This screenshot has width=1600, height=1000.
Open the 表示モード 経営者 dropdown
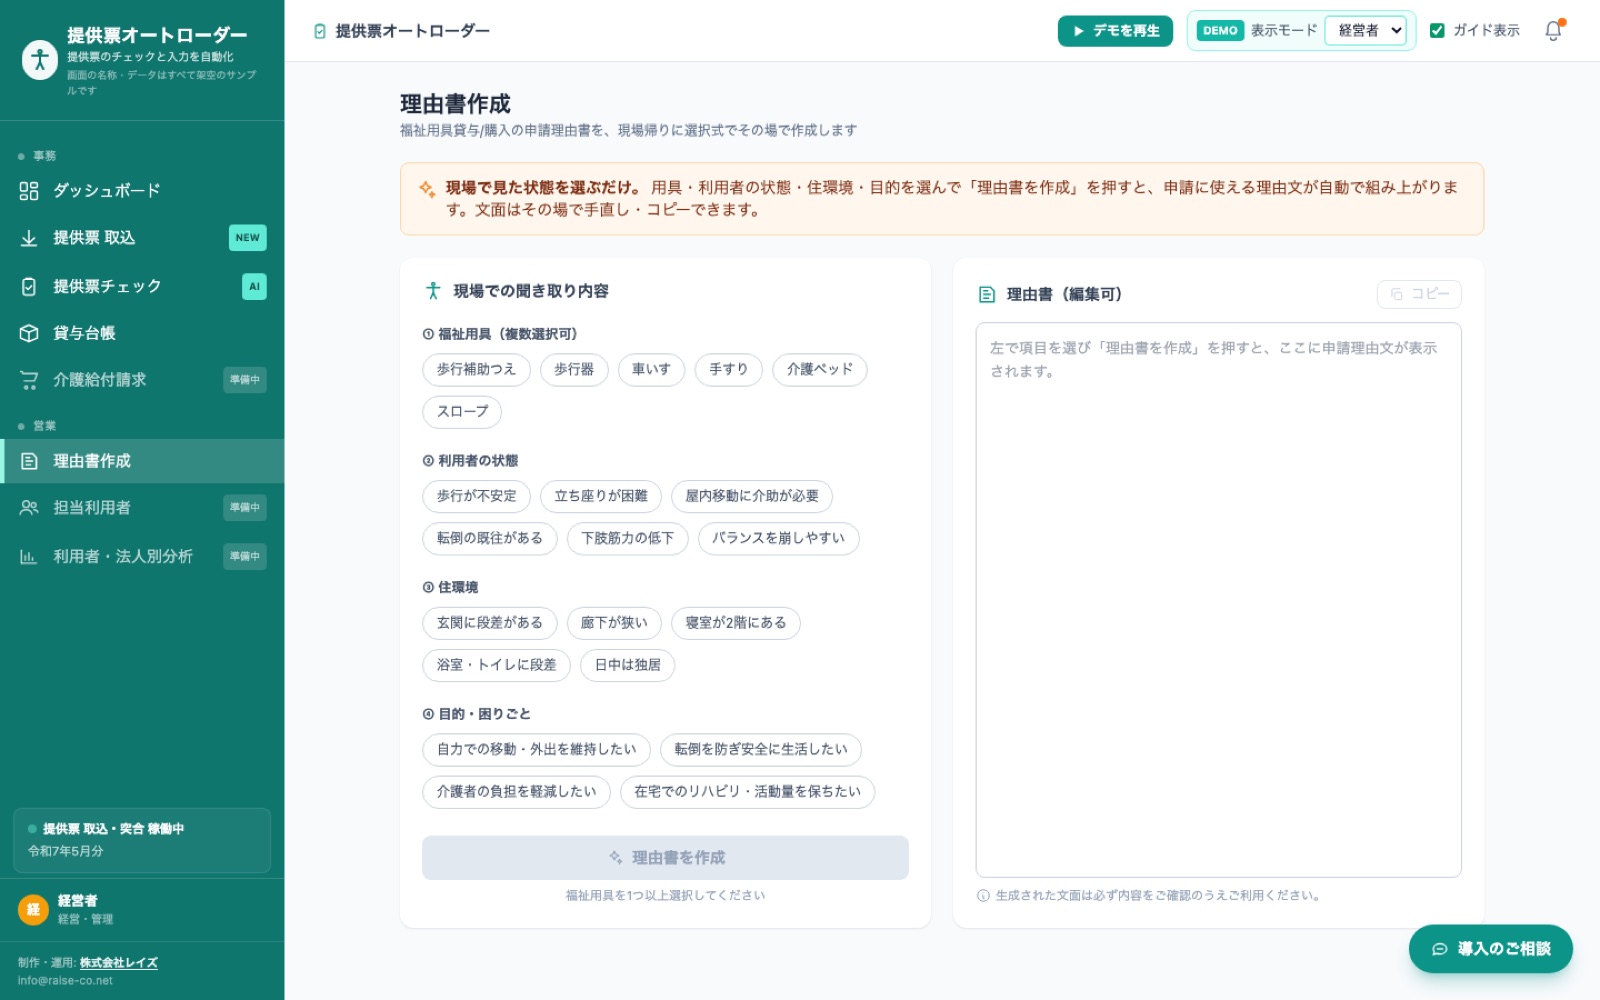coord(1366,31)
